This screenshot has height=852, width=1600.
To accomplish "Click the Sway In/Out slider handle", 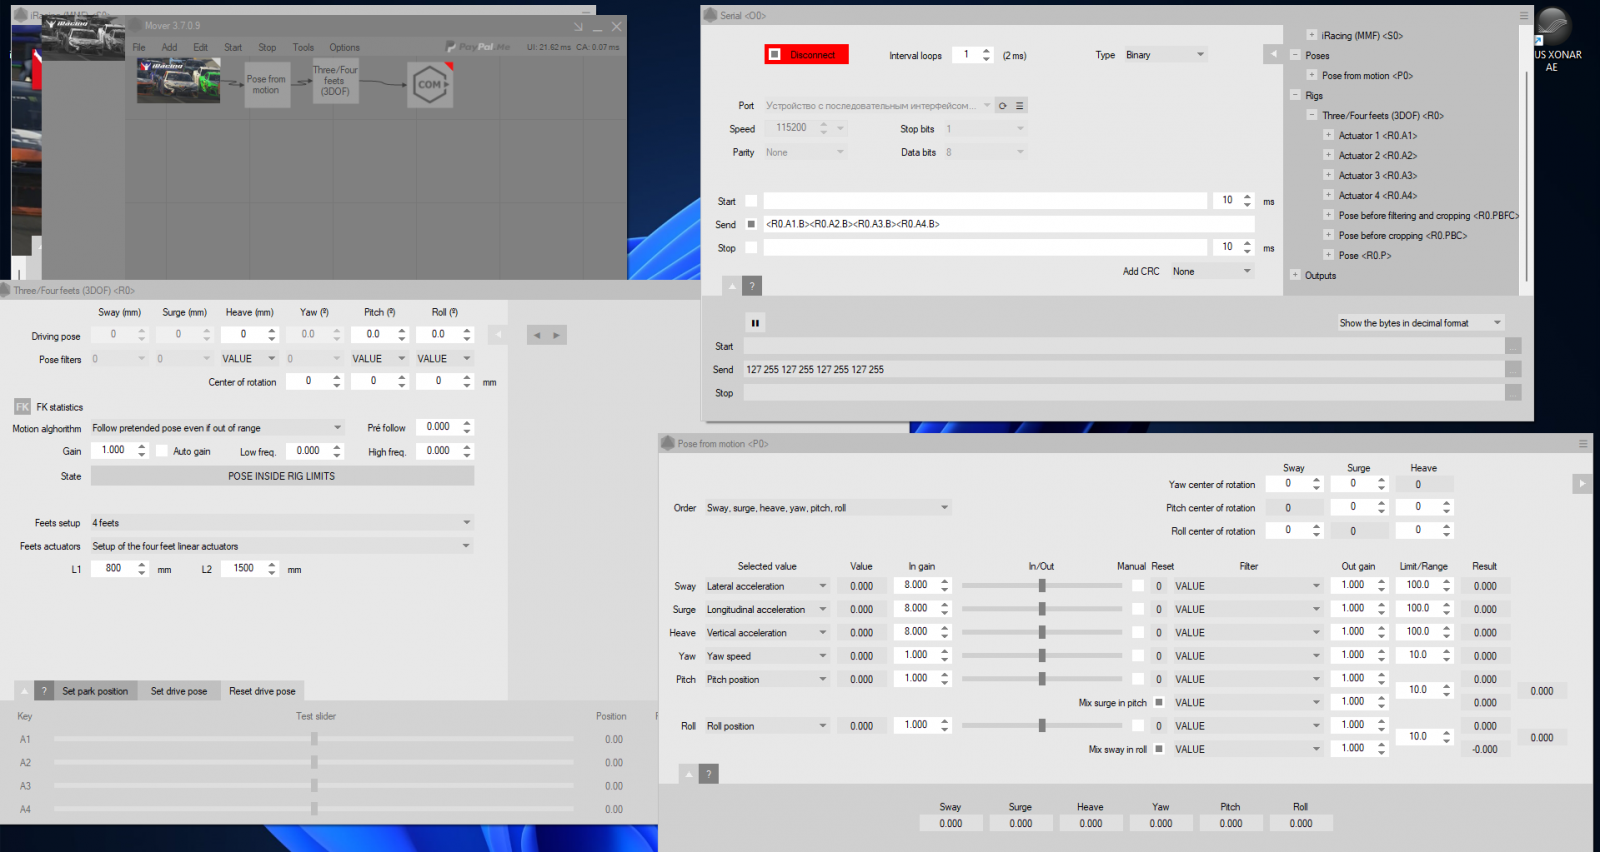I will pos(1042,586).
